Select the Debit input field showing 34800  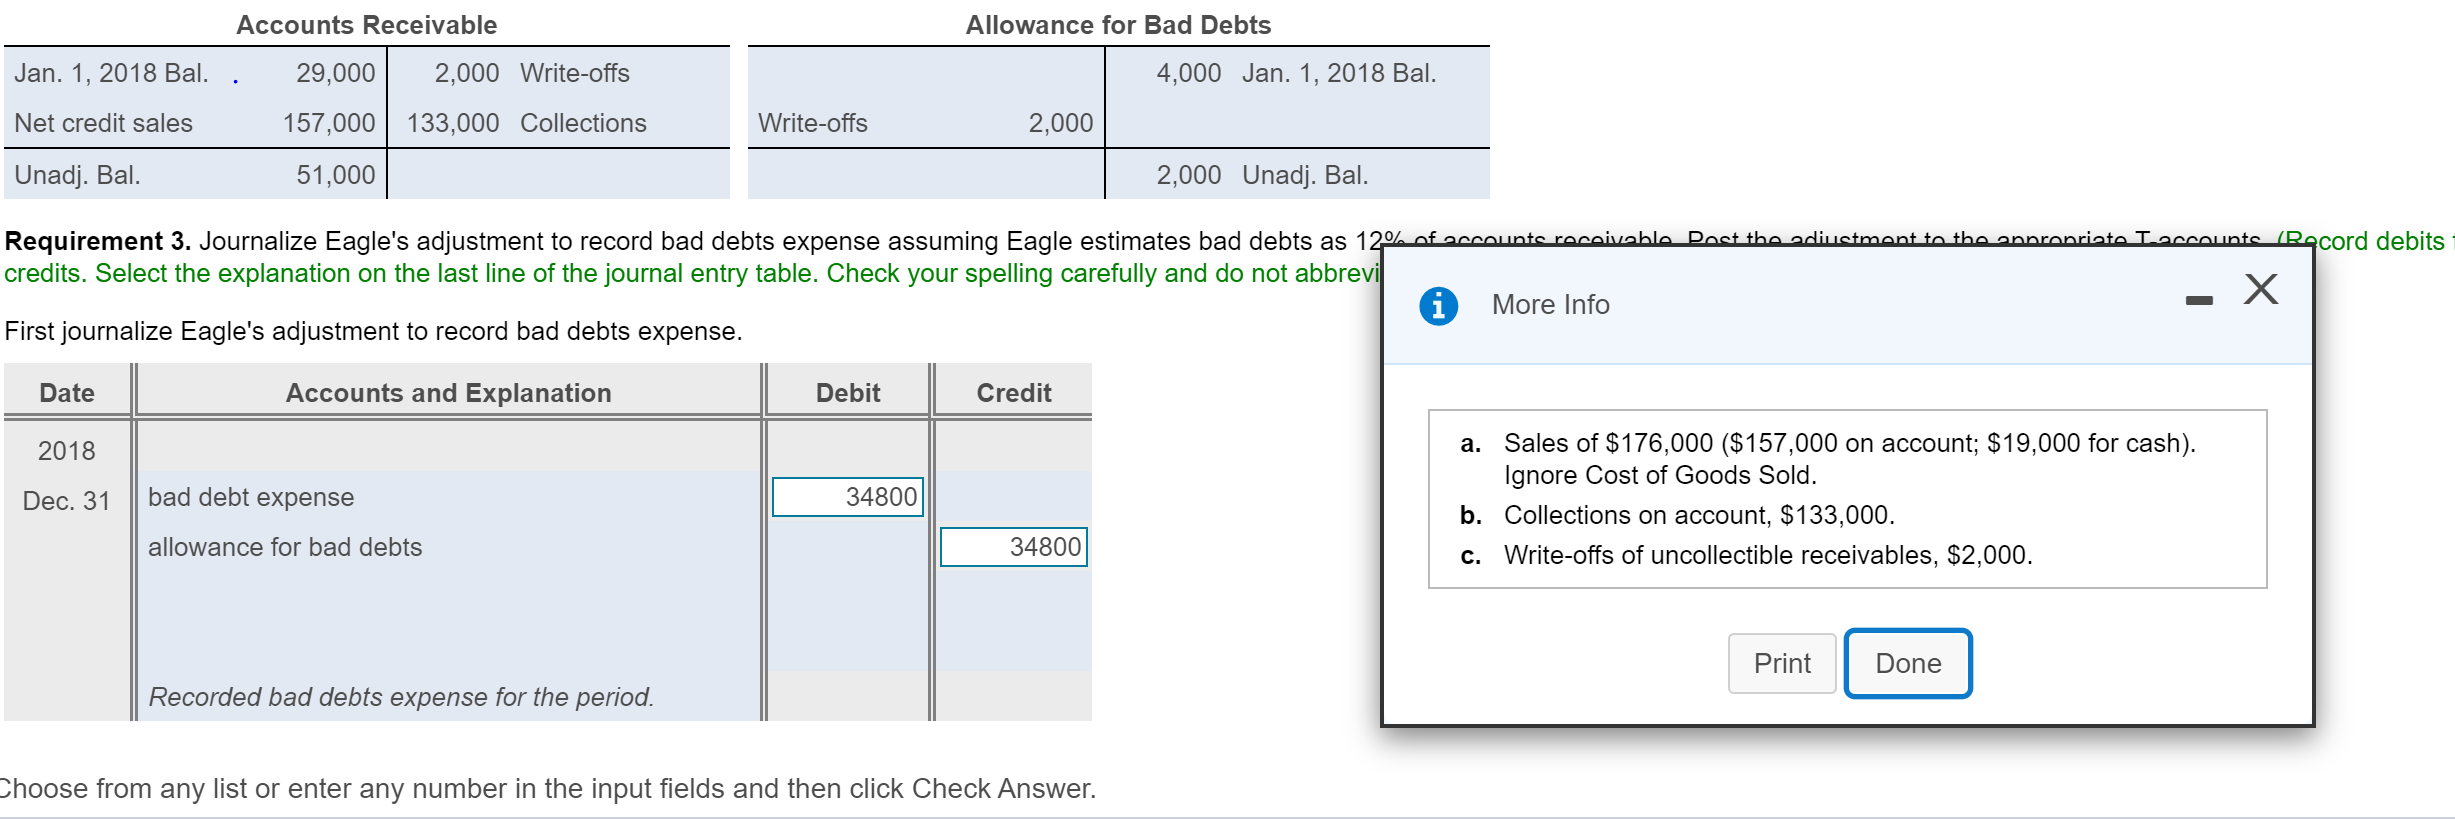(x=847, y=496)
